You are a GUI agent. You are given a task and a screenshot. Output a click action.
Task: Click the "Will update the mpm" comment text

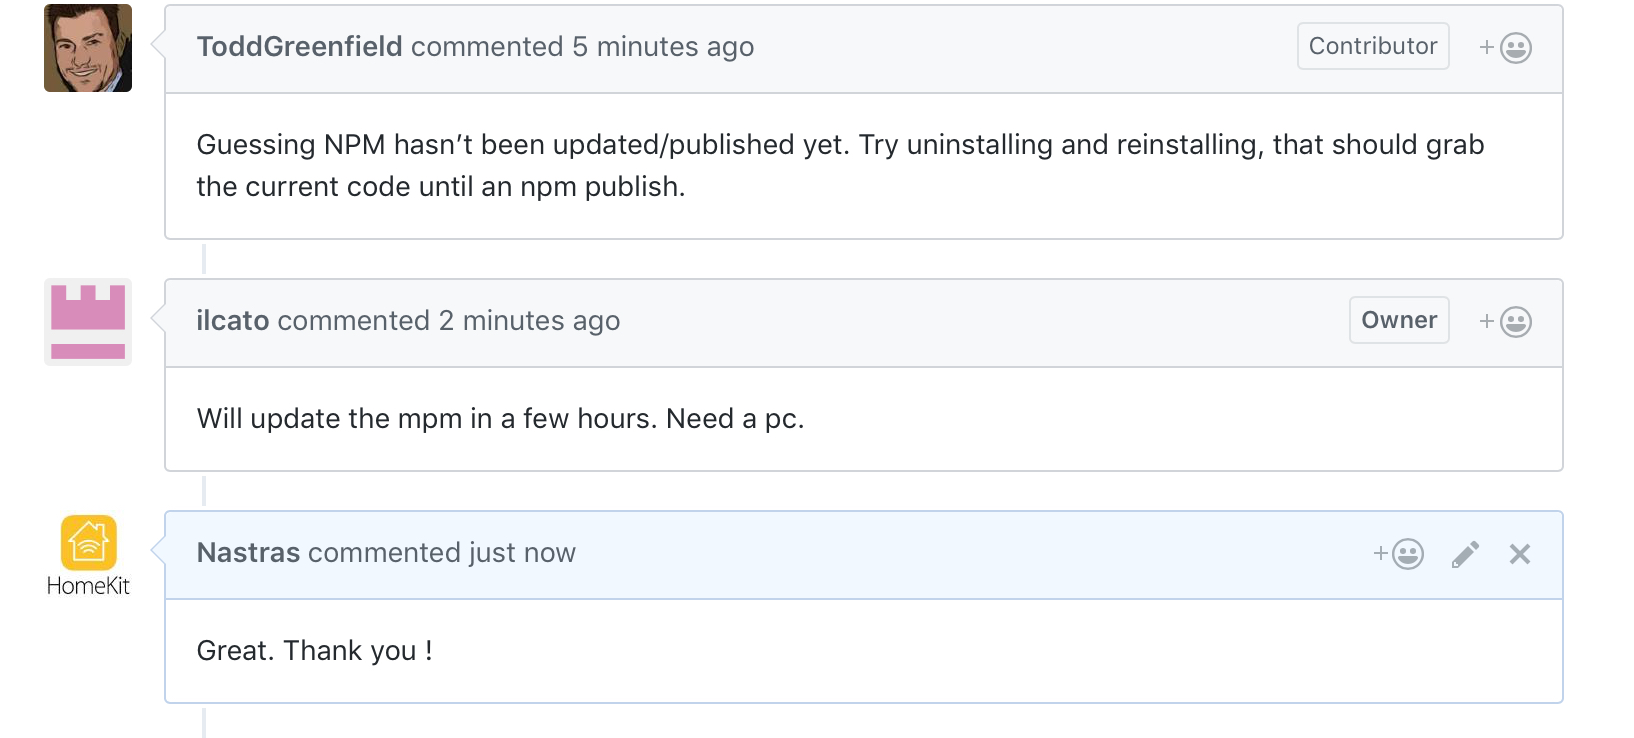500,419
